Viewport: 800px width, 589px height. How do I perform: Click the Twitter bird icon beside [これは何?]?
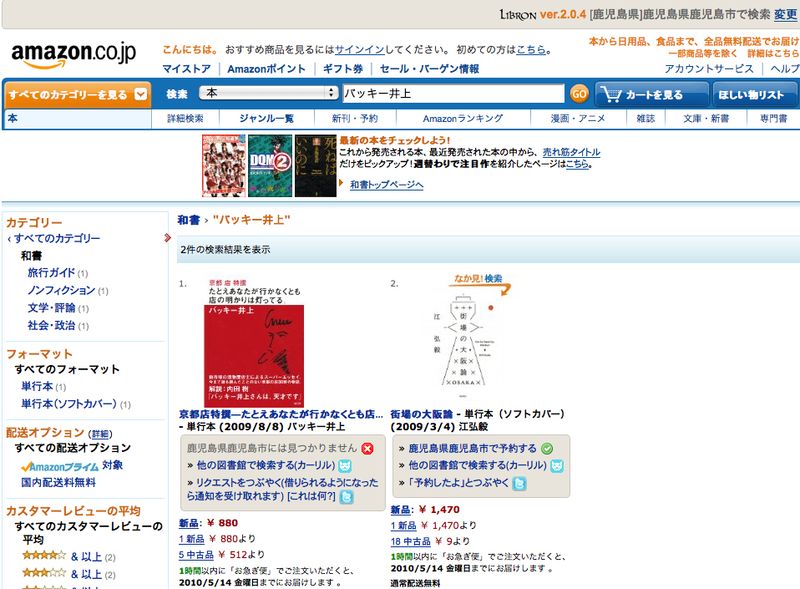tap(346, 497)
